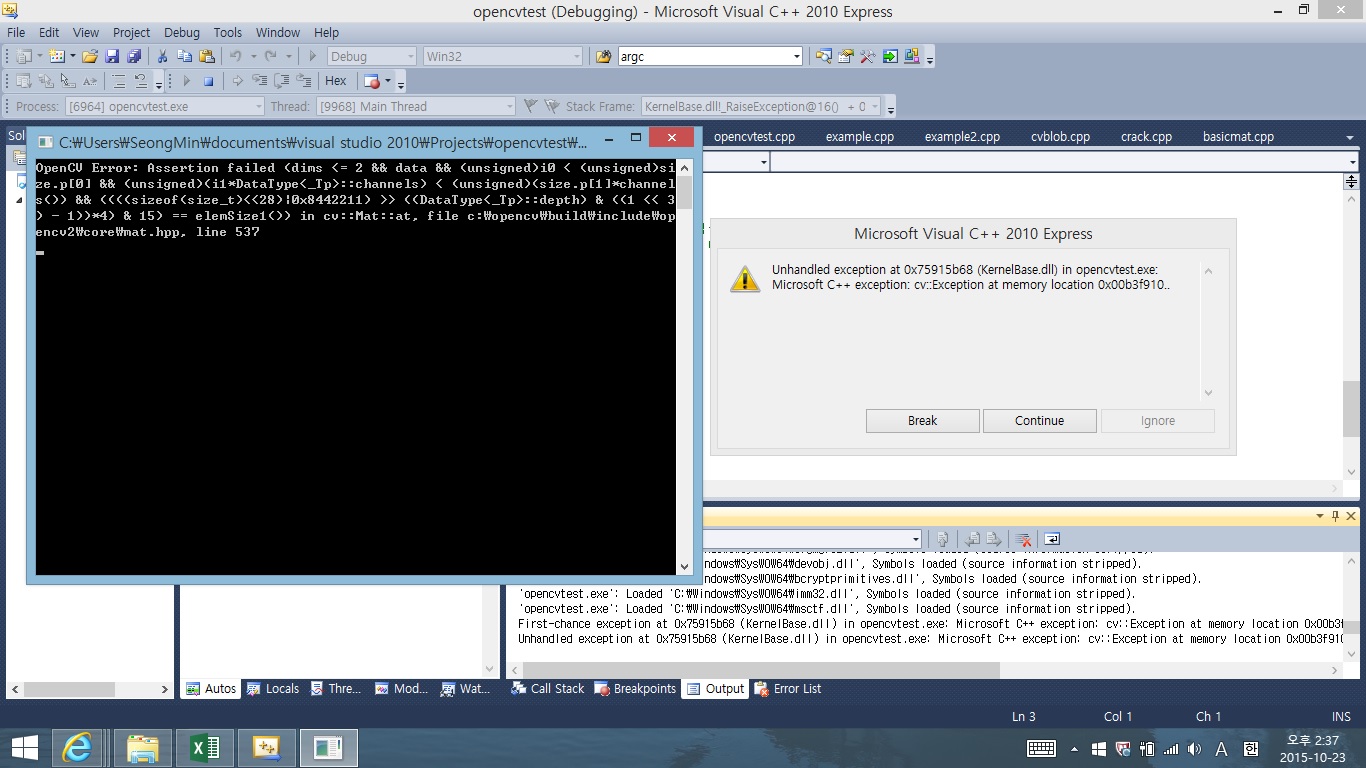Click Clear All icon in Output pane

click(1024, 539)
